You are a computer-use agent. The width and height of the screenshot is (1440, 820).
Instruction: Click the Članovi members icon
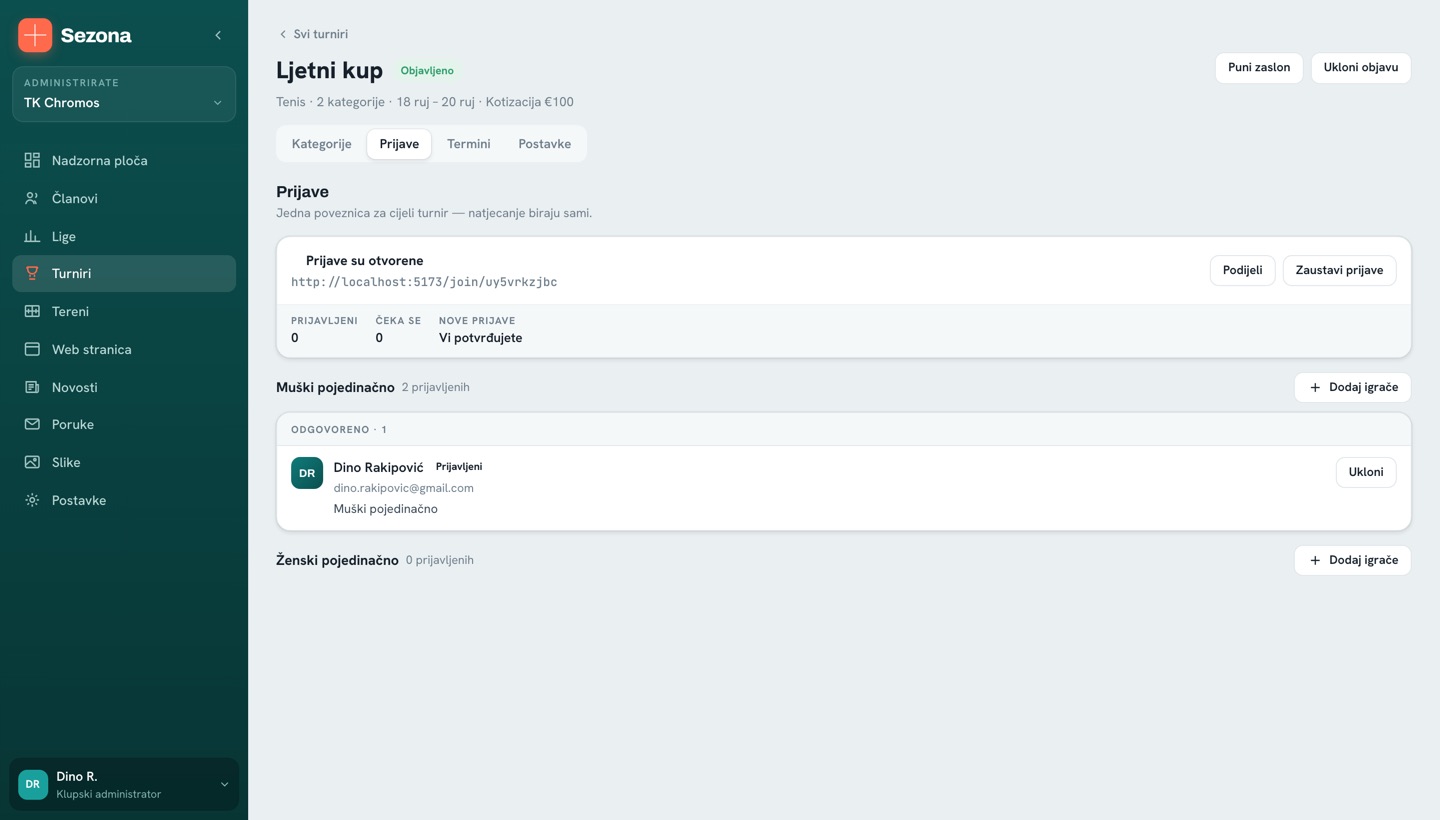32,198
